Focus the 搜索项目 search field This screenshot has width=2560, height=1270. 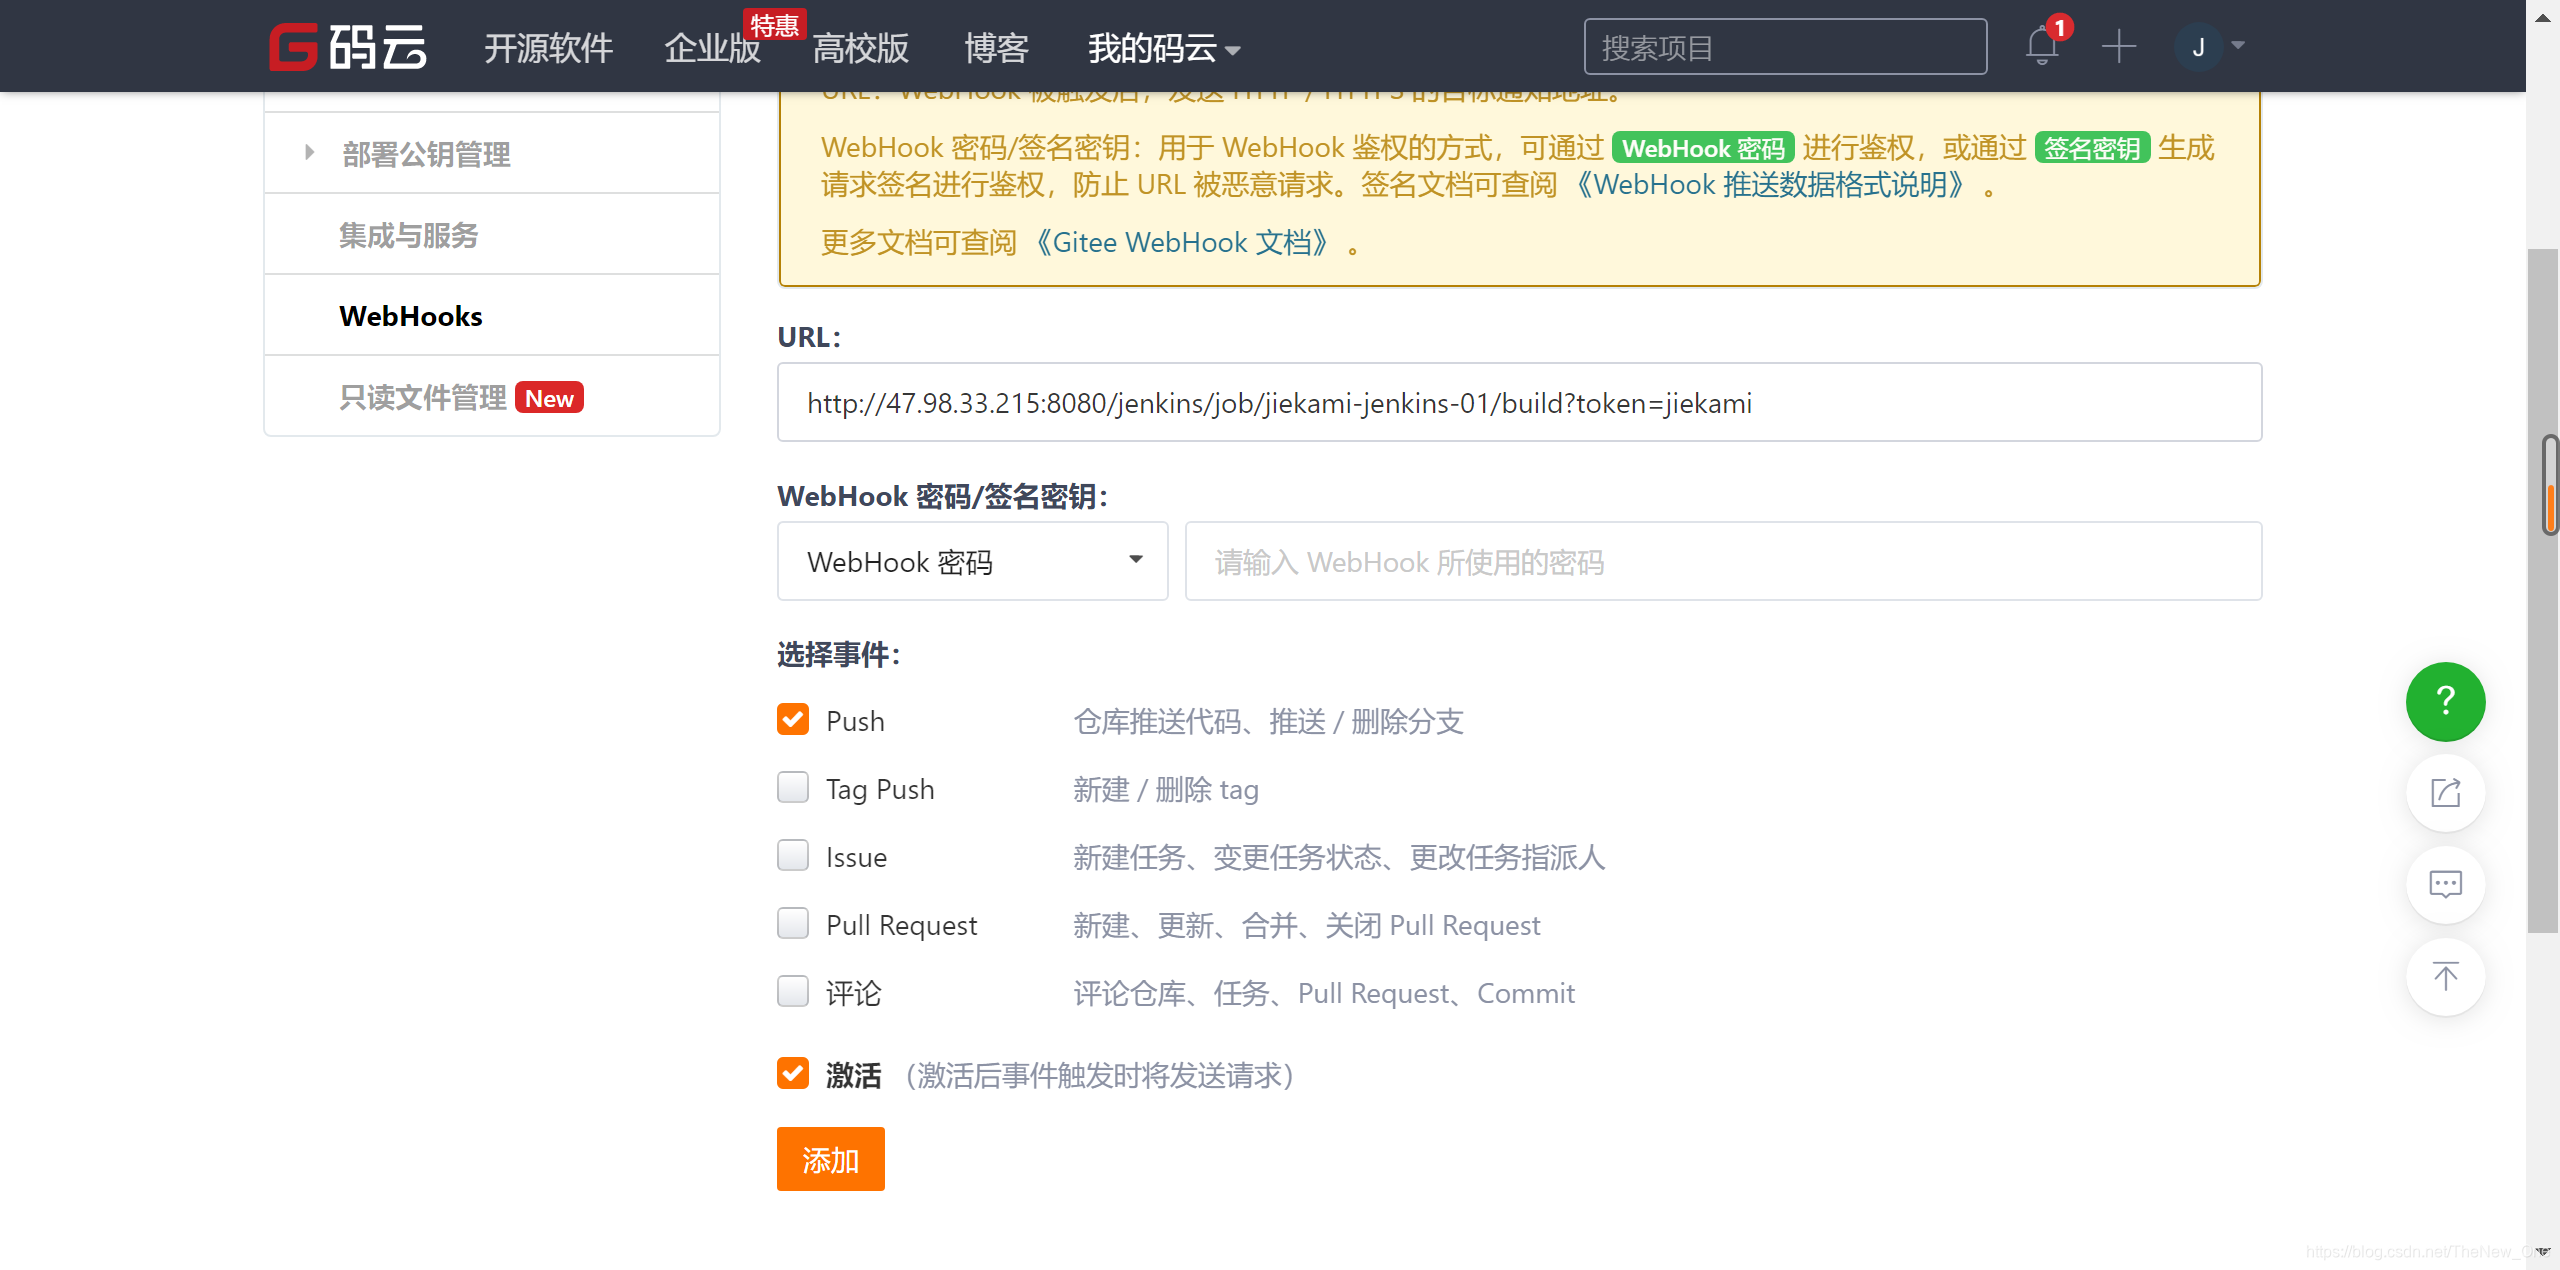(x=1785, y=47)
